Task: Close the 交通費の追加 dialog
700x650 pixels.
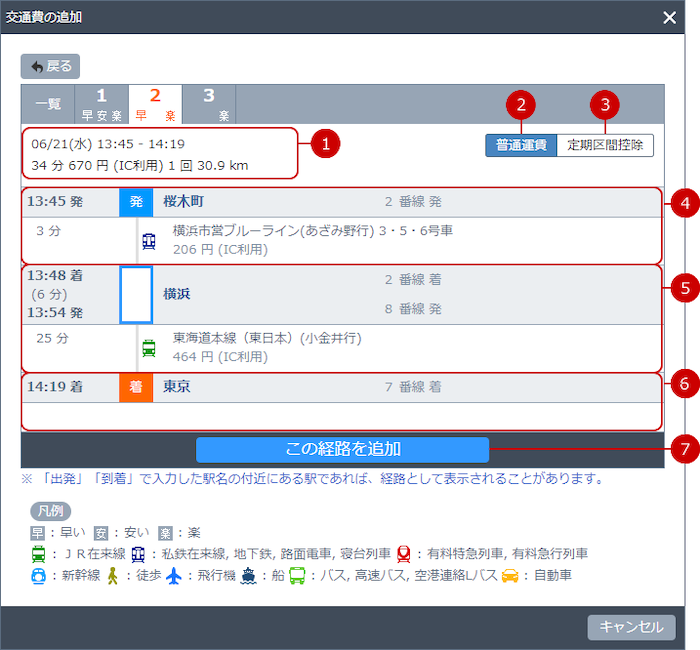Action: click(669, 17)
